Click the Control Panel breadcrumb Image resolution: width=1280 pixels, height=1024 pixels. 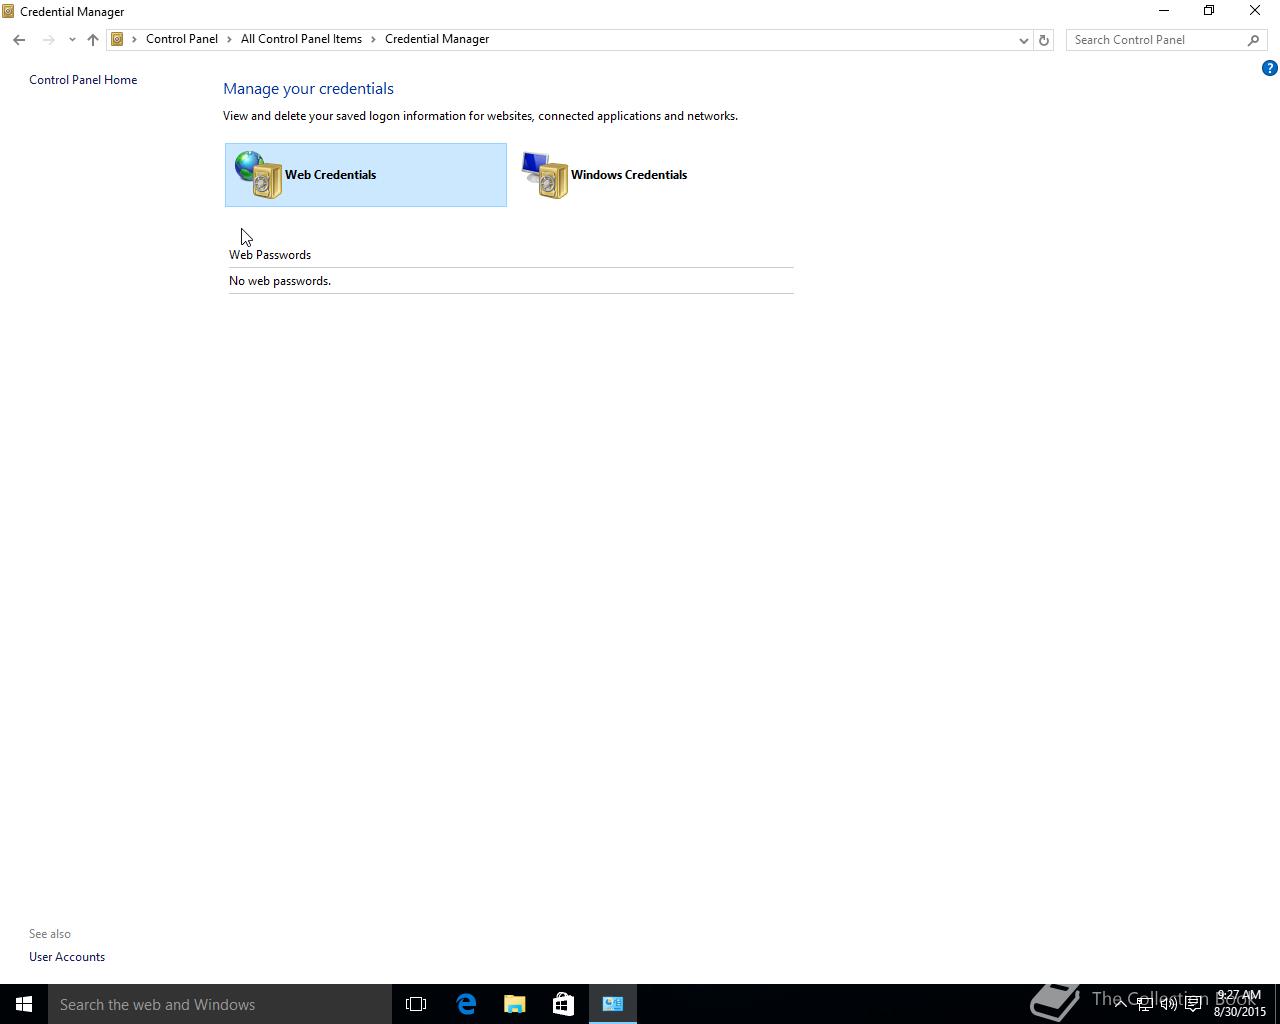[x=182, y=39]
